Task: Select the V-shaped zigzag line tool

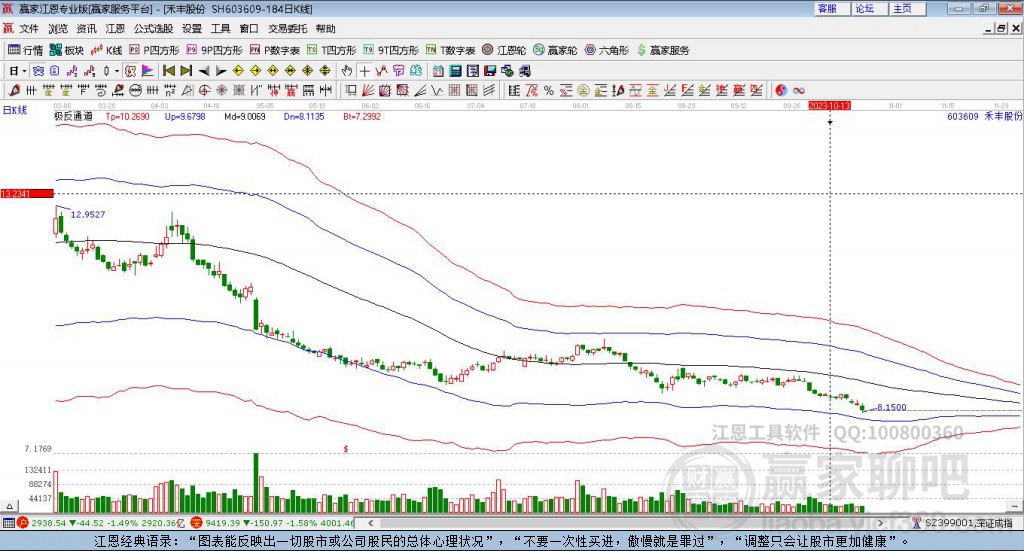Action: tap(438, 91)
